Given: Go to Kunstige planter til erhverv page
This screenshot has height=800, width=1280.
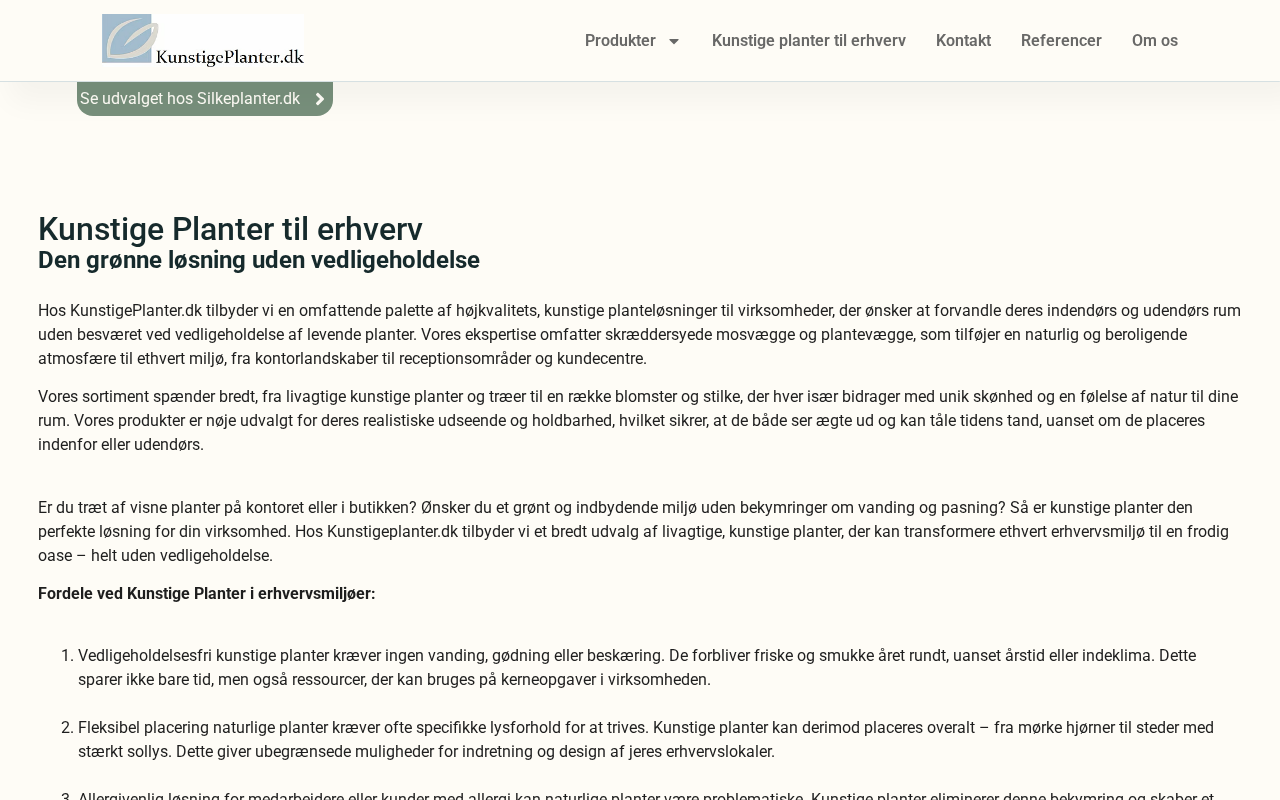Looking at the screenshot, I should 808,41.
